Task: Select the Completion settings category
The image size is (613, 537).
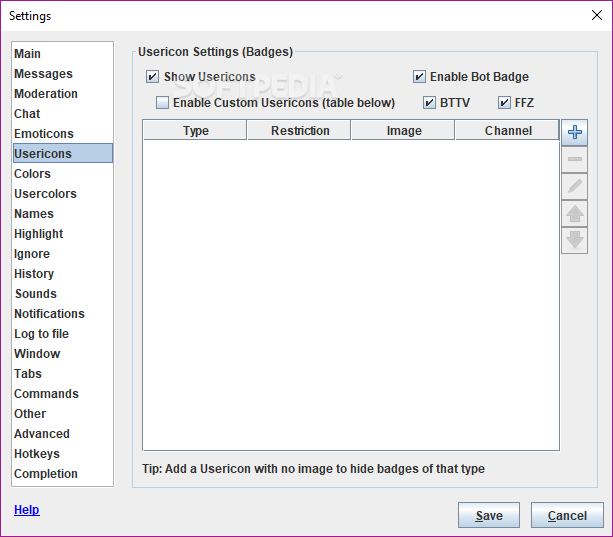Action: coord(63,473)
